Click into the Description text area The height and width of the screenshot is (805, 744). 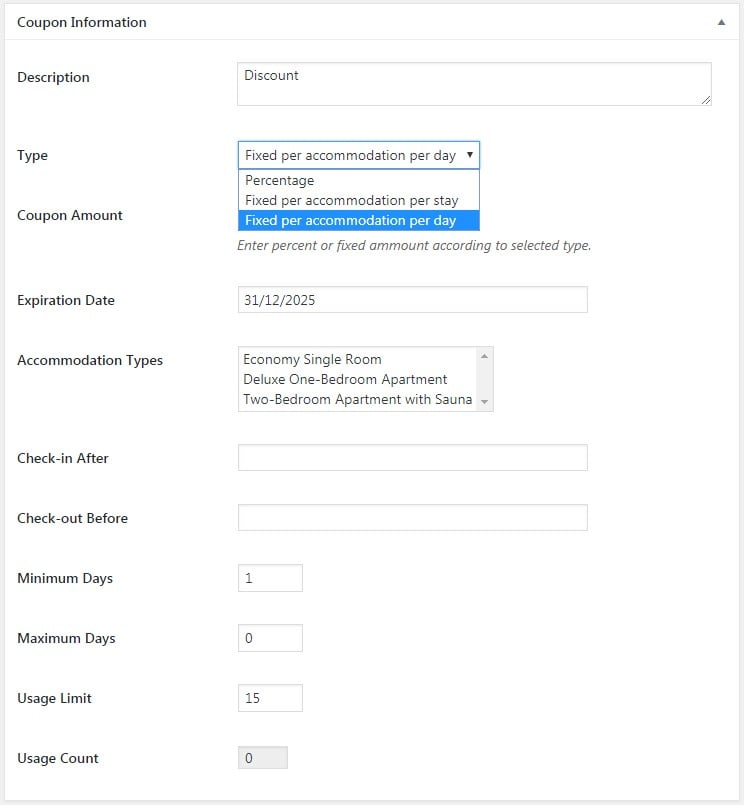(474, 84)
